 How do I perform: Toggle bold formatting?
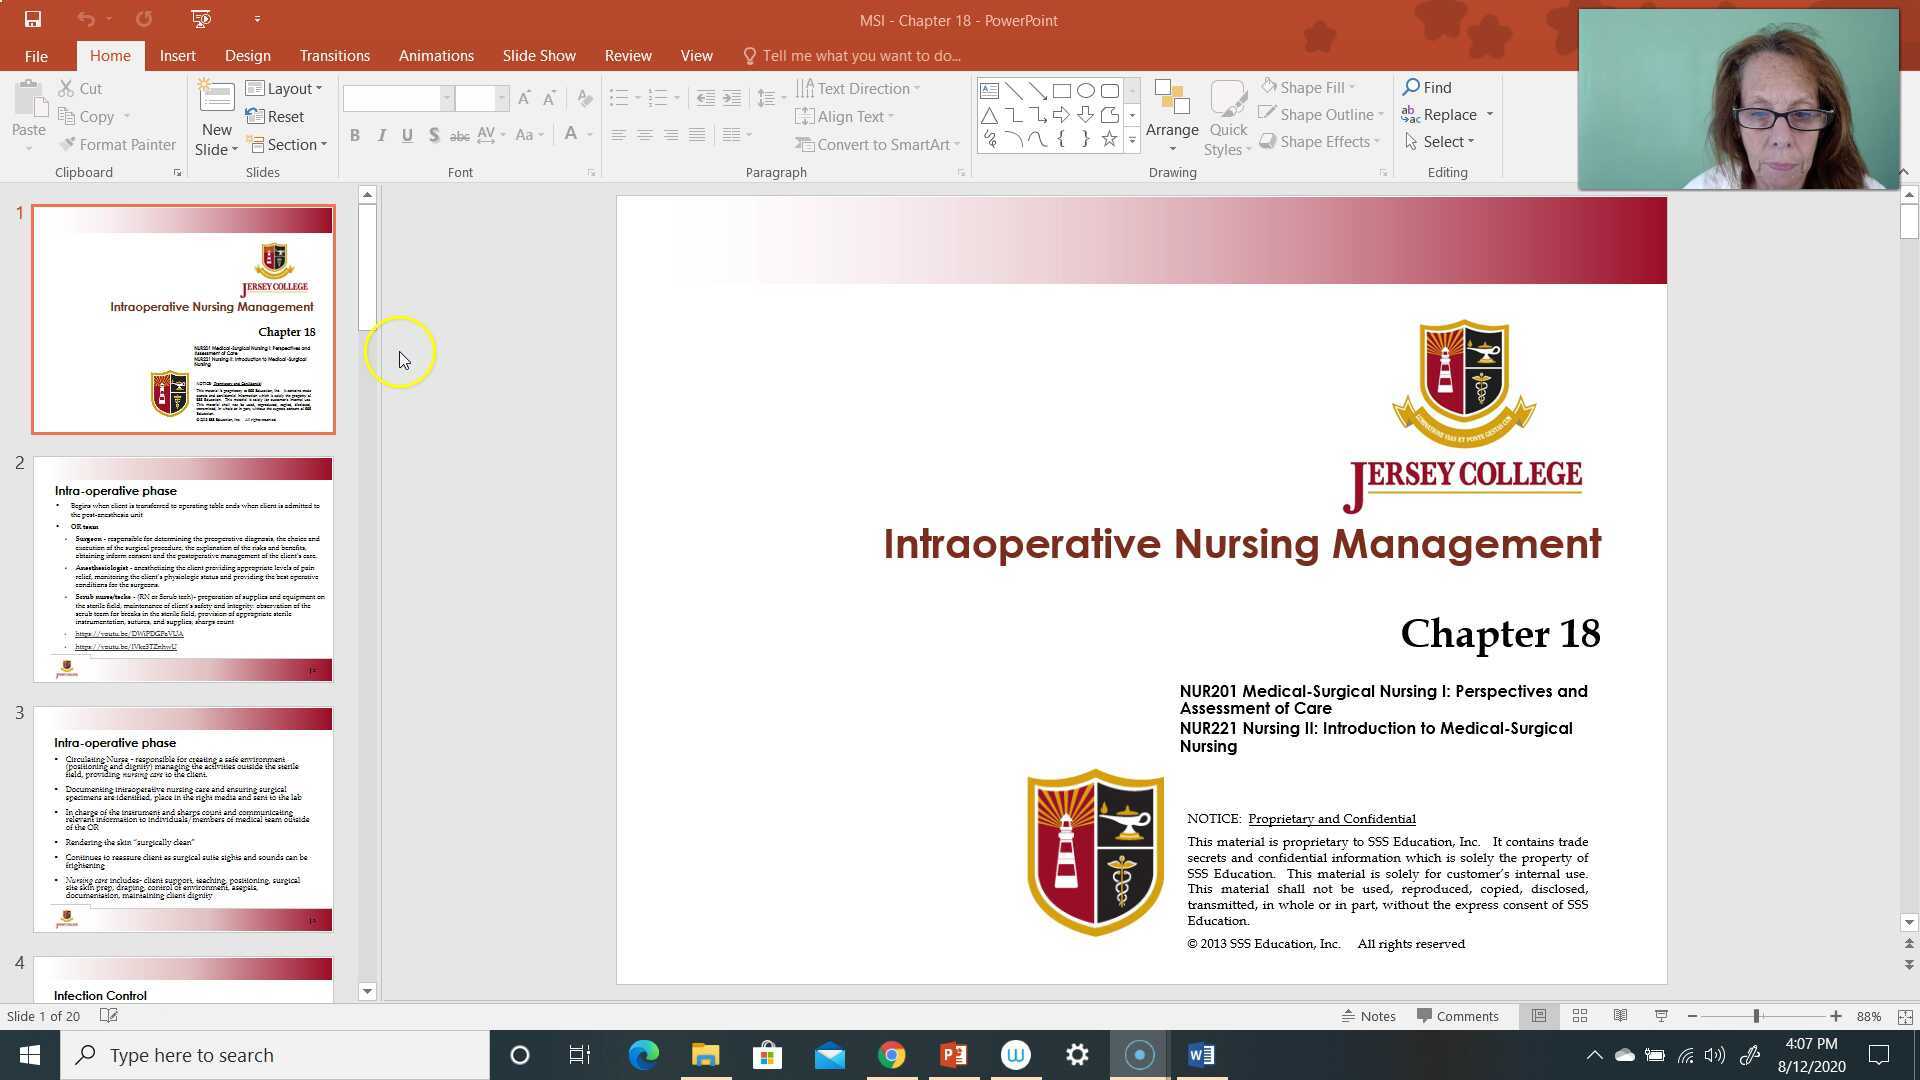coord(354,135)
